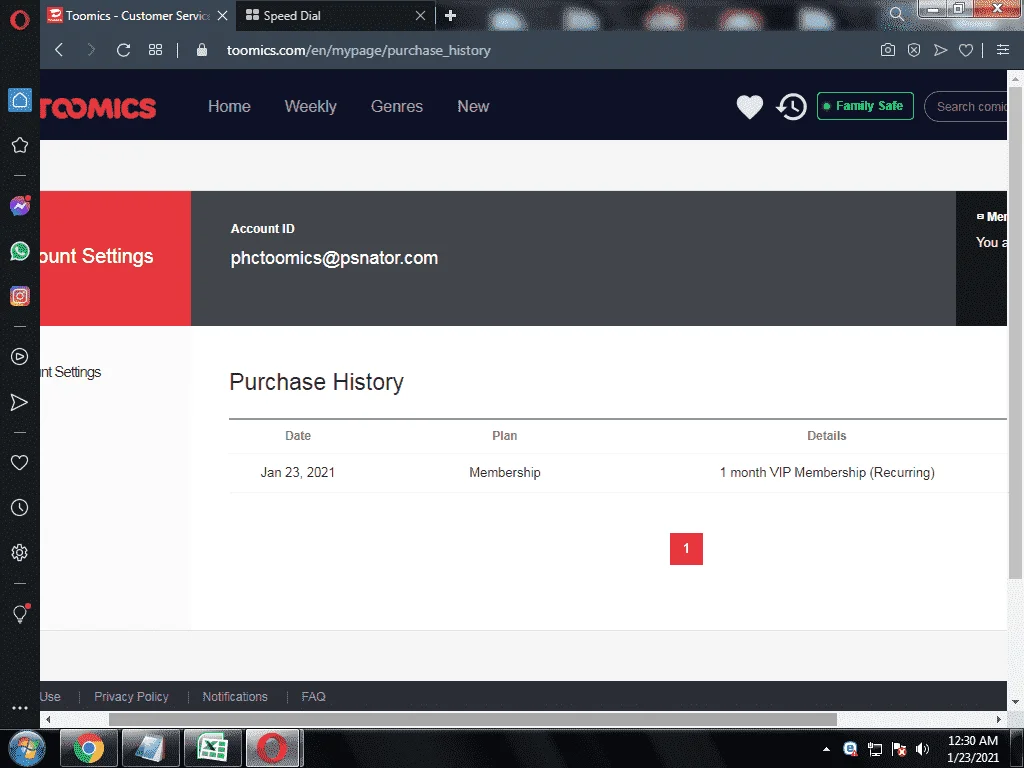Close the Toomics Customer Service tab
This screenshot has height=768, width=1024.
tap(223, 16)
